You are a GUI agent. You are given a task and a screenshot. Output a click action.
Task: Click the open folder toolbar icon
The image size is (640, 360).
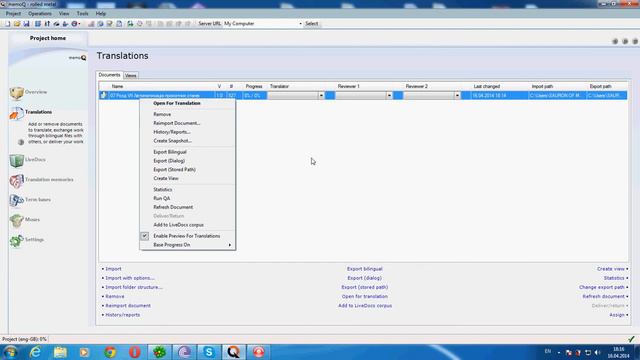click(17, 24)
